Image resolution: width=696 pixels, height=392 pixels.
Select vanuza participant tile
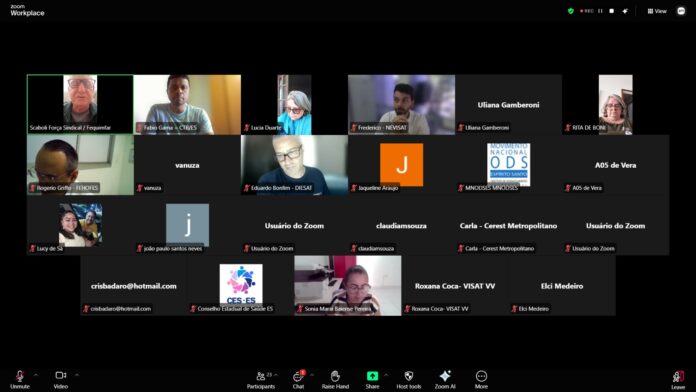[x=187, y=165]
